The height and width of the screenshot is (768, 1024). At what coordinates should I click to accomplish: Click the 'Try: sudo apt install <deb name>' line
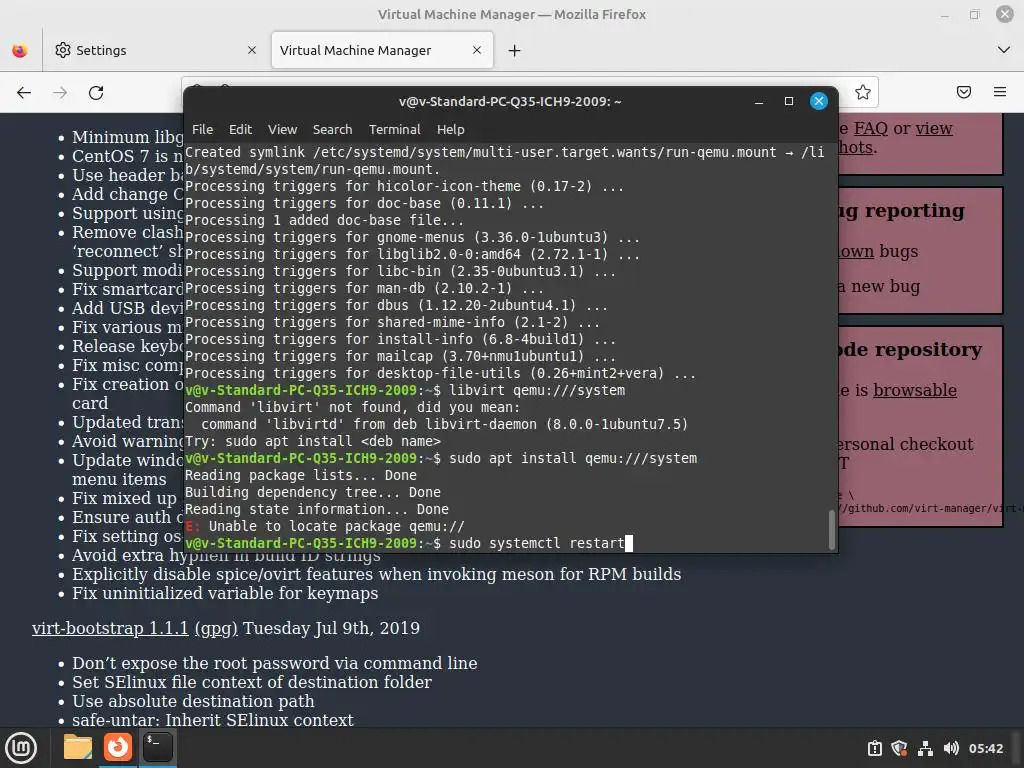click(x=313, y=441)
